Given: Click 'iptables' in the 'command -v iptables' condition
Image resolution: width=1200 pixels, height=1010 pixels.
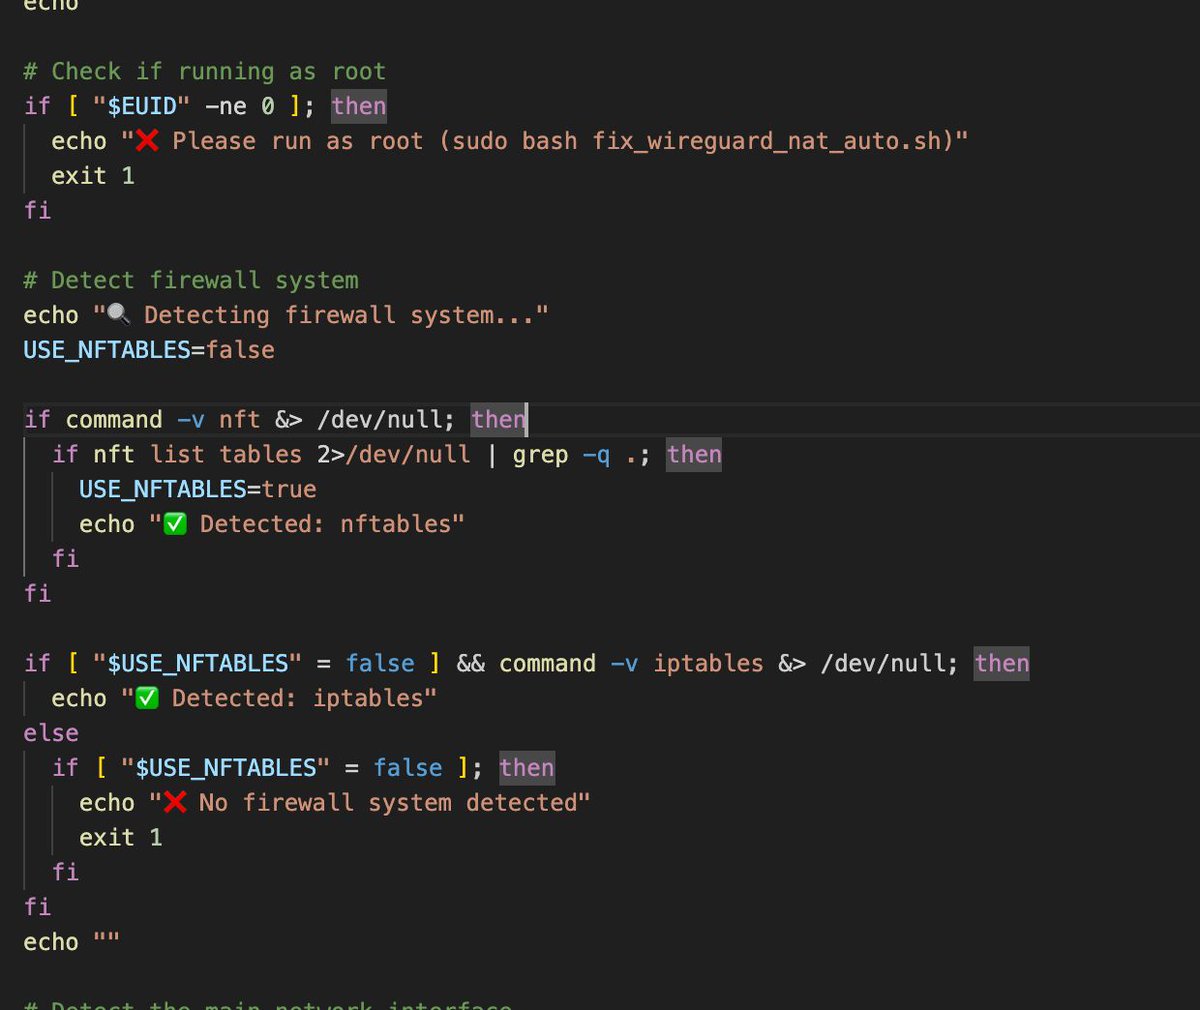Looking at the screenshot, I should click(x=708, y=664).
